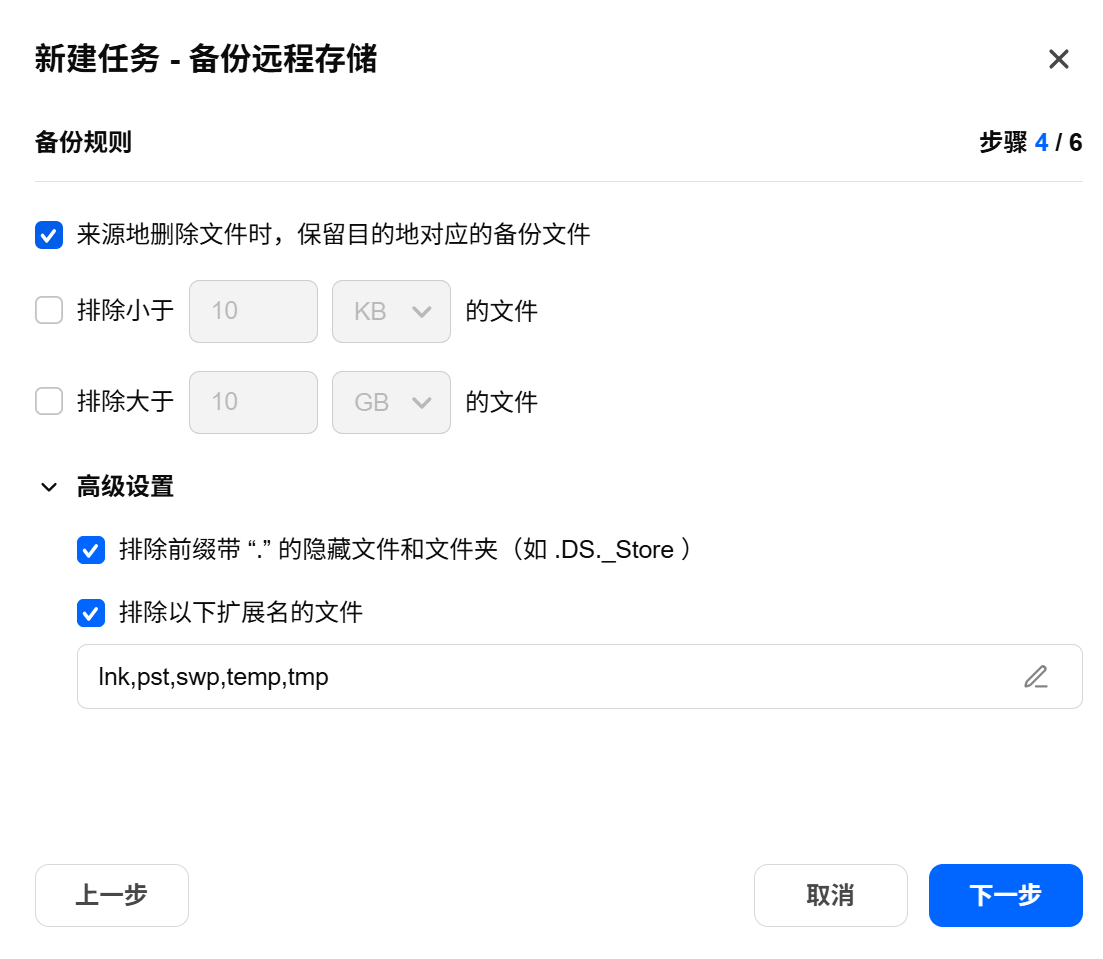
Task: Enable the 排除小于 checkbox
Action: 49,310
